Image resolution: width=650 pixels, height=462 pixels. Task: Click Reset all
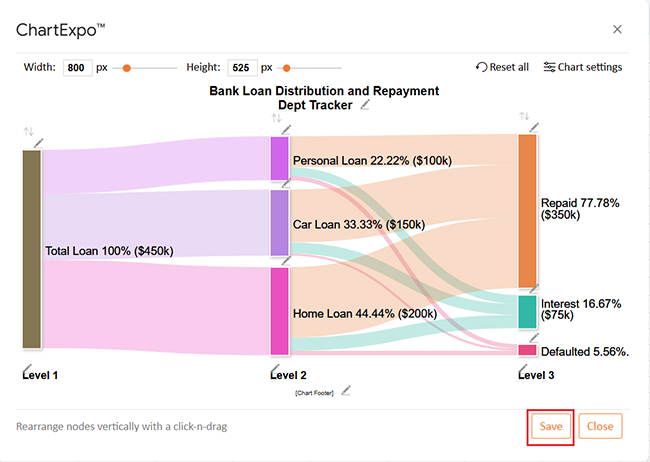click(x=502, y=68)
